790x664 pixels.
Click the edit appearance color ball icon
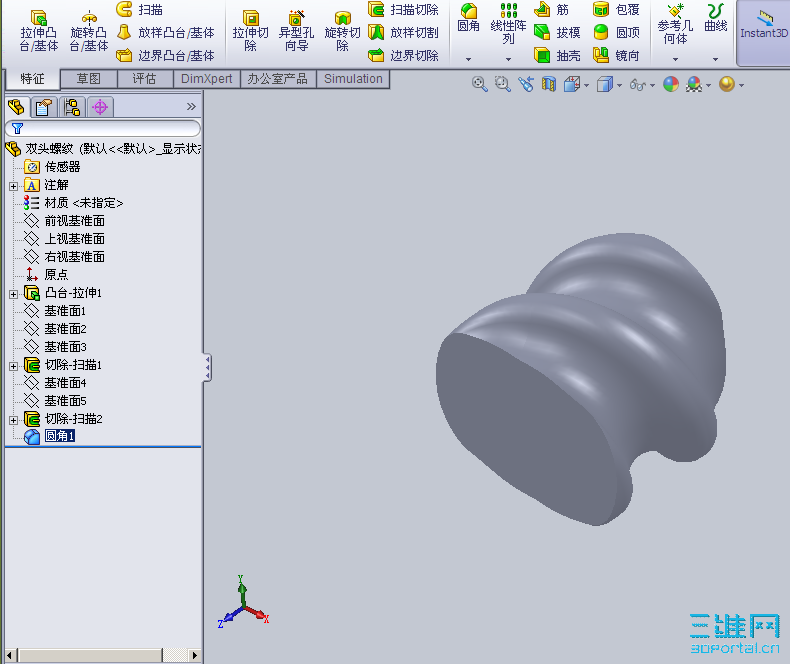[x=671, y=84]
